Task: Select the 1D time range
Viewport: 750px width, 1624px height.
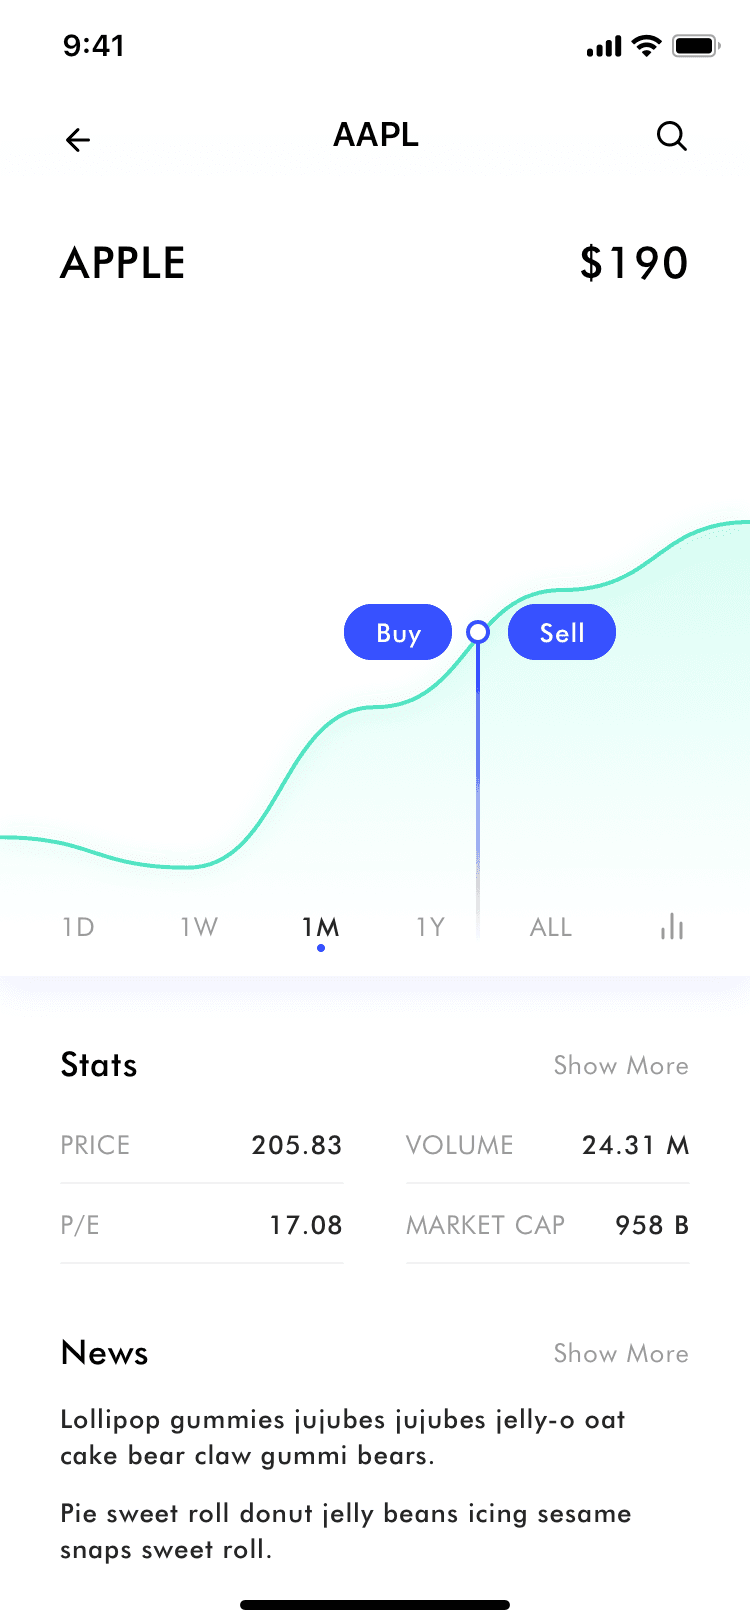Action: [x=78, y=927]
